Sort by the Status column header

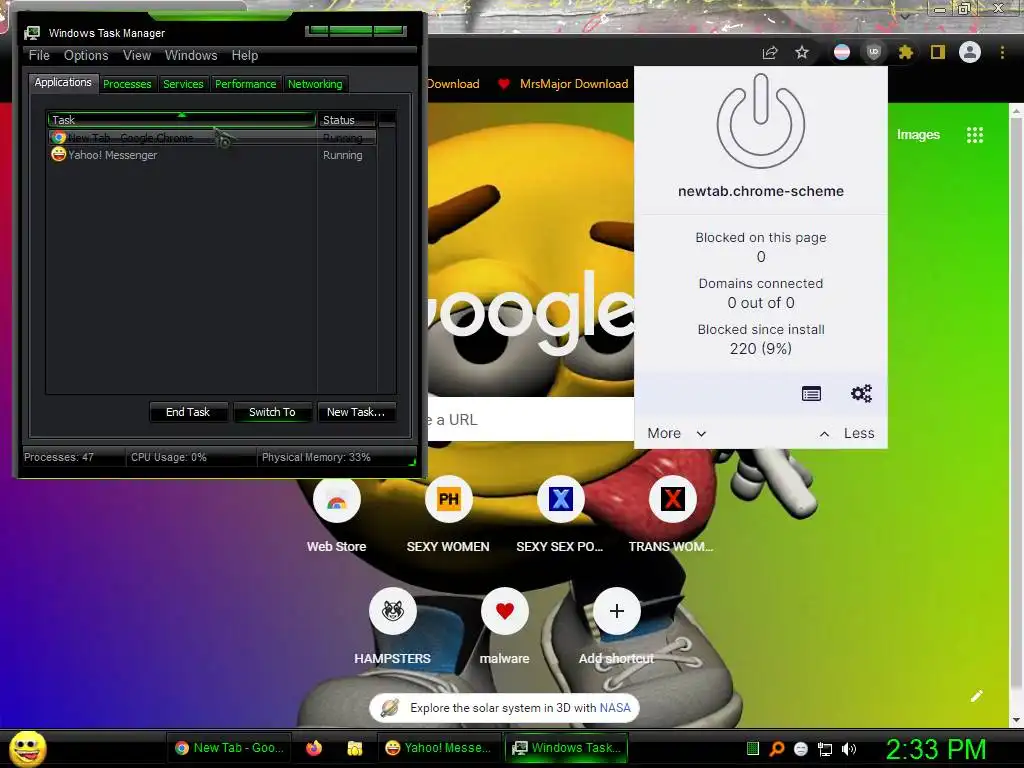coord(347,120)
